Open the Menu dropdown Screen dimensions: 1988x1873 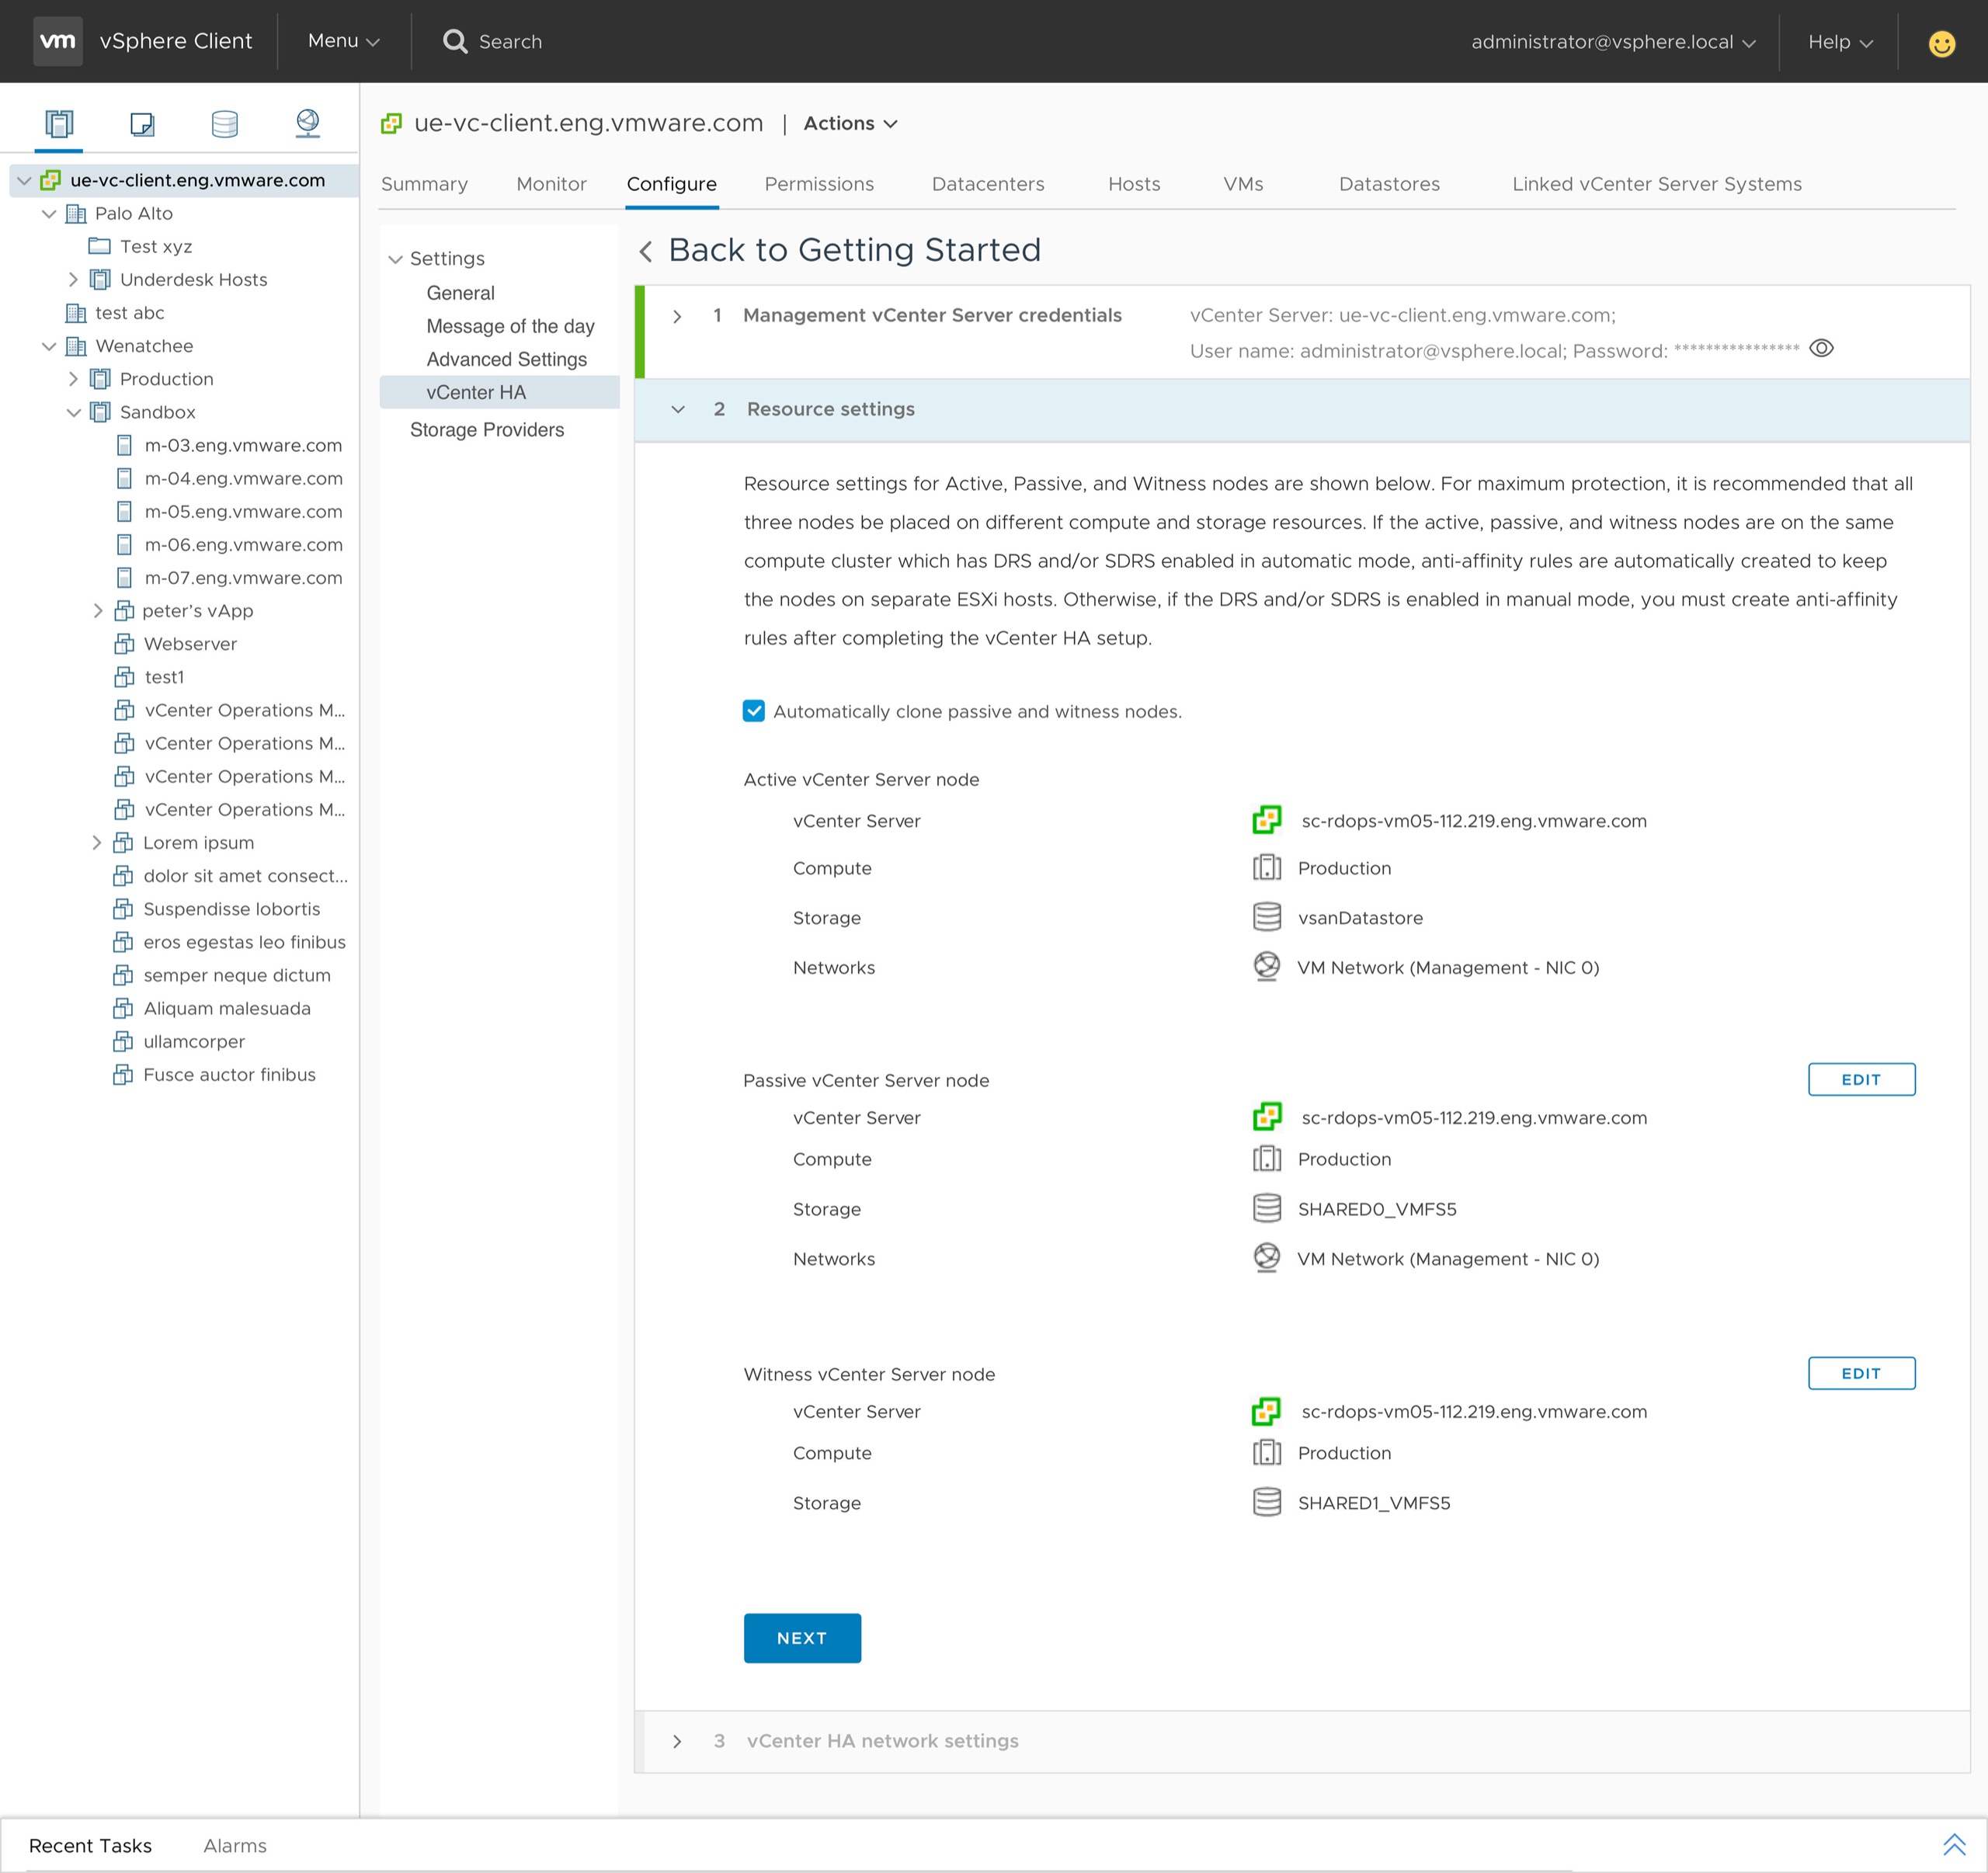point(344,41)
